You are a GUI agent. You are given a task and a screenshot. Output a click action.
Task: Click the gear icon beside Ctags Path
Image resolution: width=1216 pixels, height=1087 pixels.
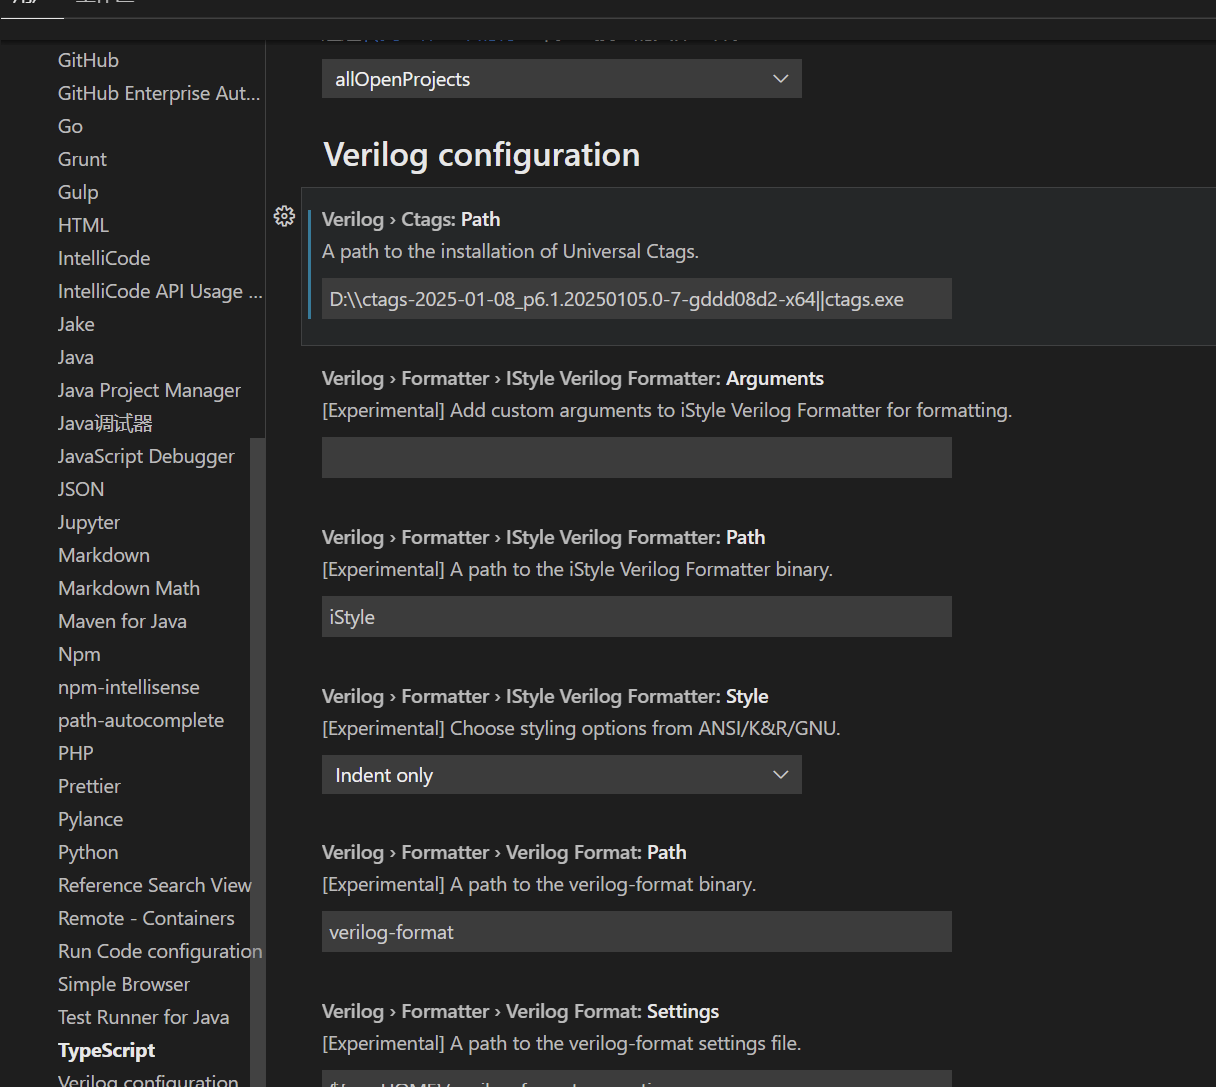coord(284,216)
